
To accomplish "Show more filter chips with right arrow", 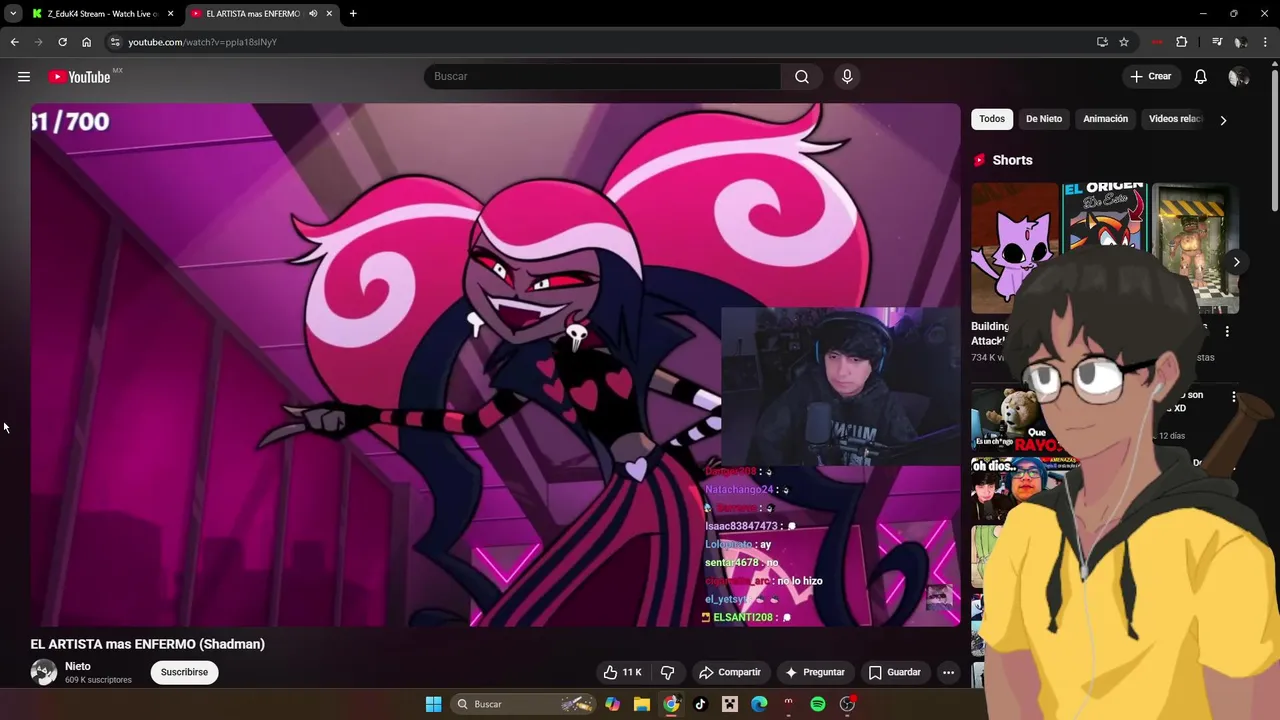I will [x=1223, y=120].
